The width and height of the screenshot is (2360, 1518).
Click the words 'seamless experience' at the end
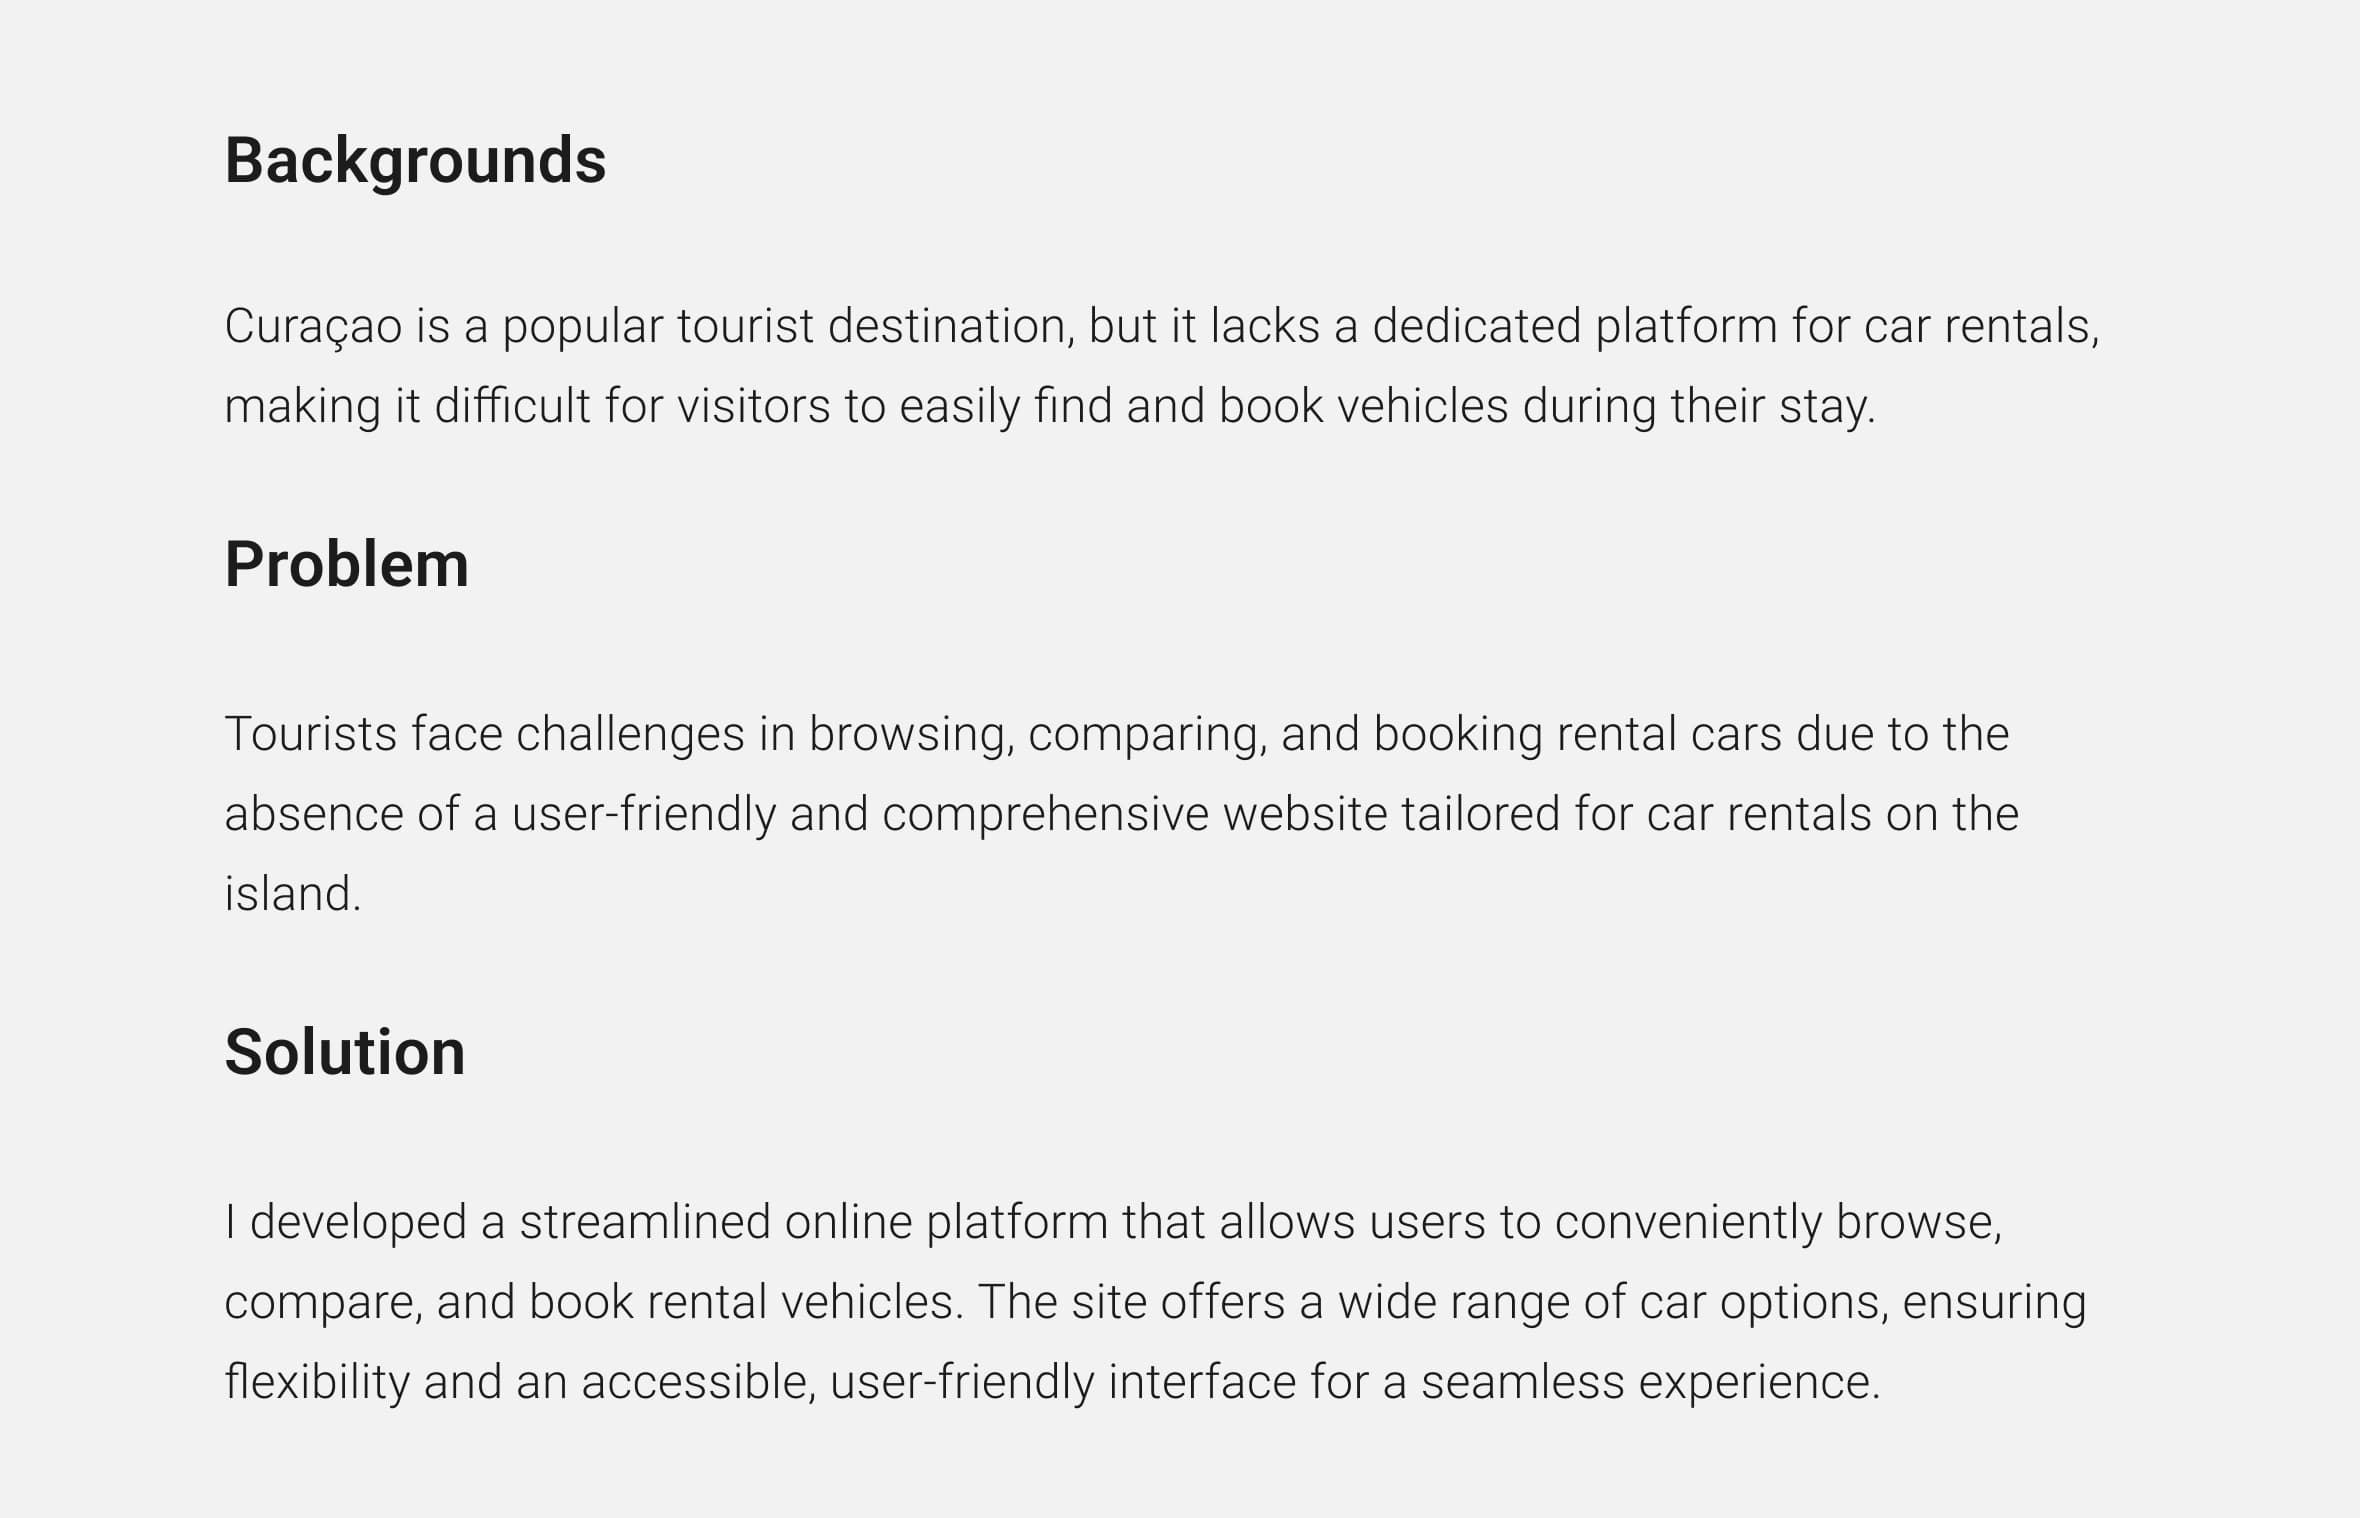pyautogui.click(x=1651, y=1384)
